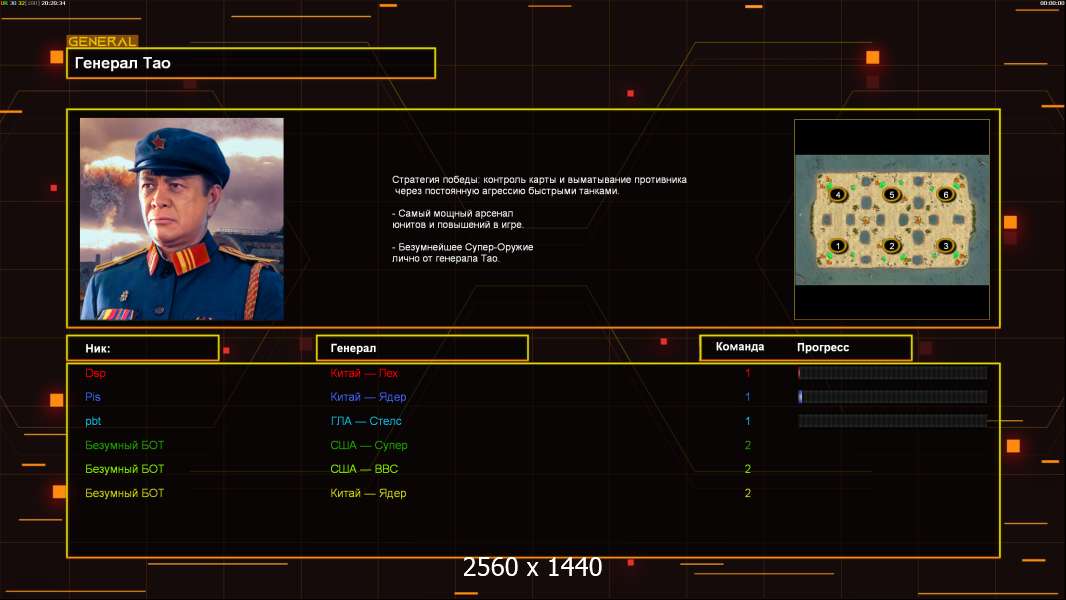Click team number 1 for pbt
Screen dimensions: 1066x600
point(748,421)
